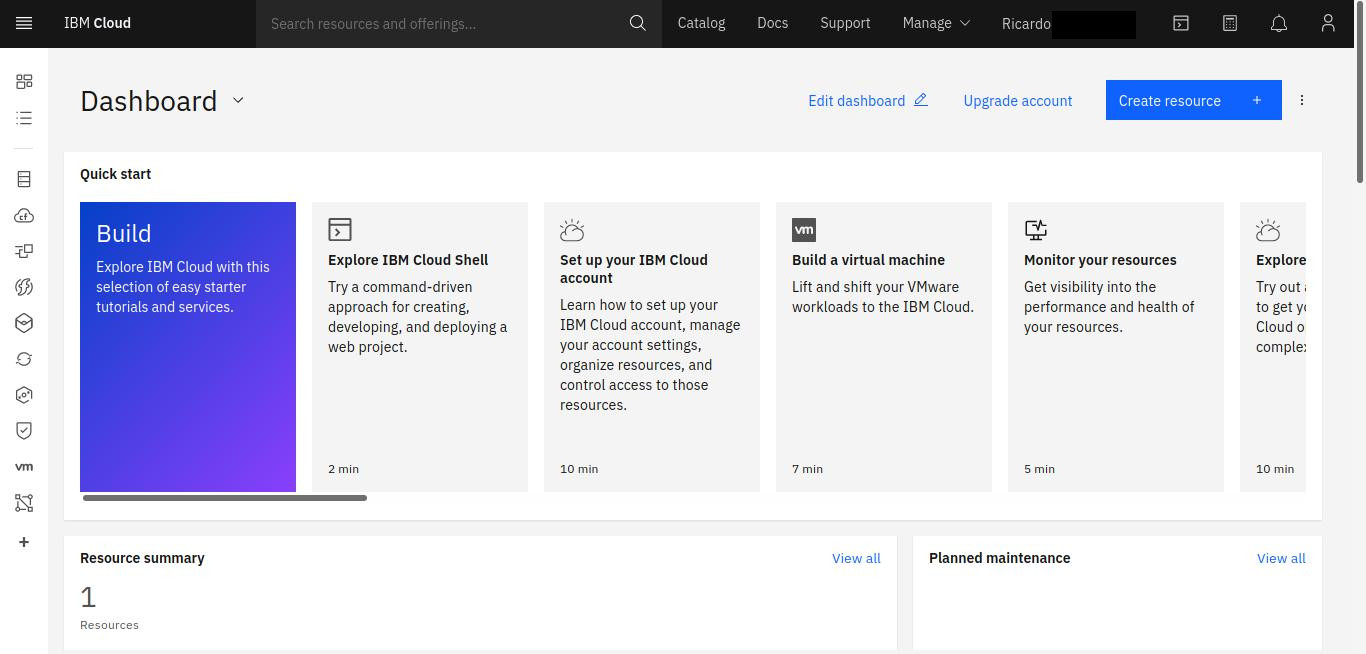The width and height of the screenshot is (1366, 654).
Task: Click View all in Resource summary
Action: (x=856, y=558)
